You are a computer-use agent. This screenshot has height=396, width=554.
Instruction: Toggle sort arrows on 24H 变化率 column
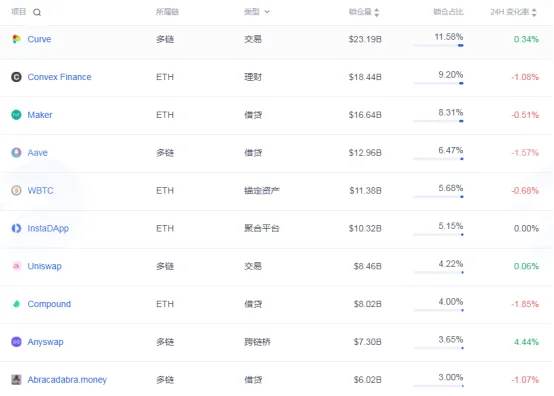(534, 12)
